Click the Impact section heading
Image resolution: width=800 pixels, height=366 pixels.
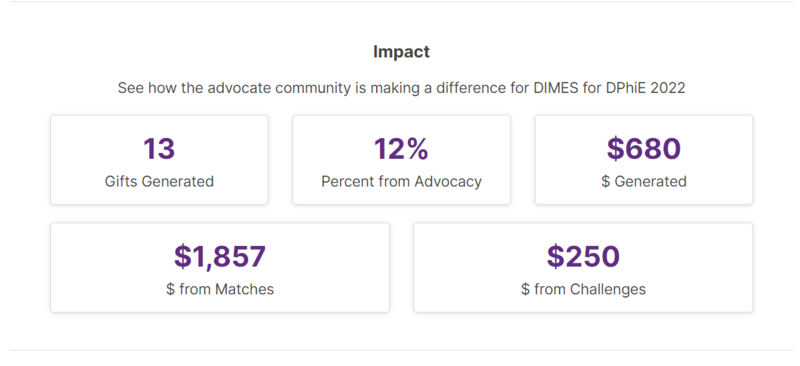coord(402,52)
